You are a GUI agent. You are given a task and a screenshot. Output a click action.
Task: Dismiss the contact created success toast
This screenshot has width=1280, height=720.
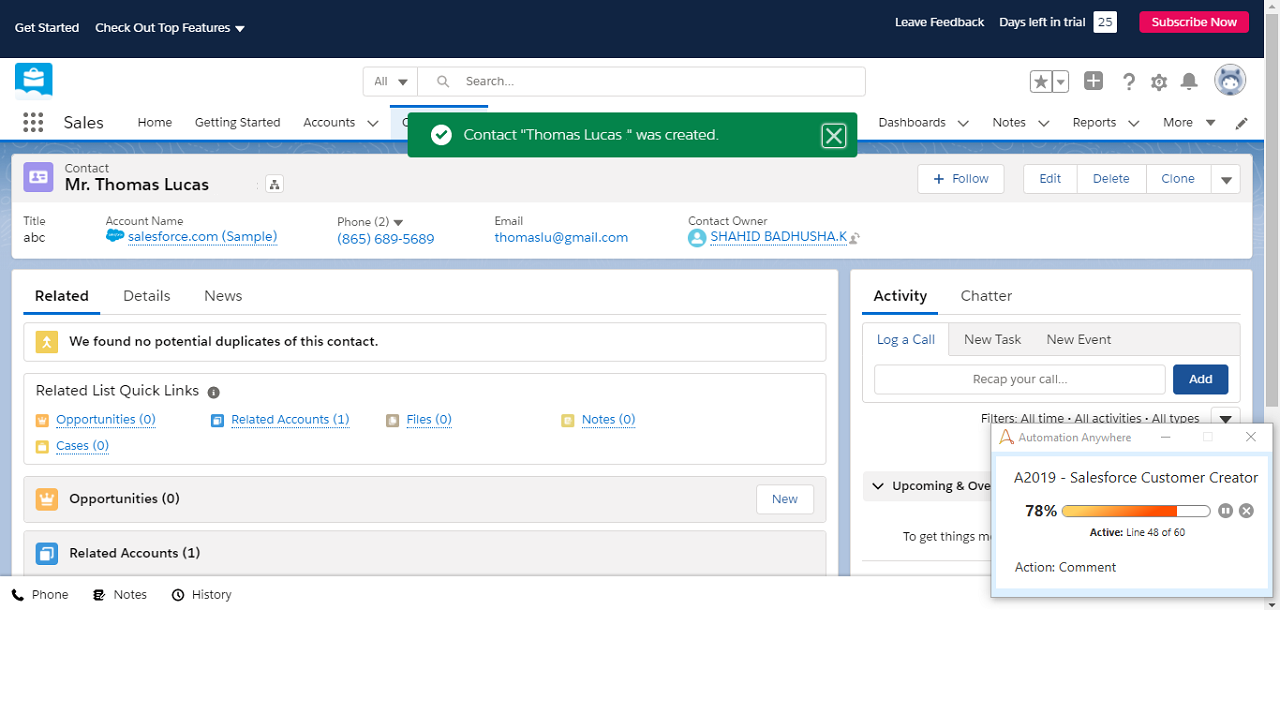(834, 136)
